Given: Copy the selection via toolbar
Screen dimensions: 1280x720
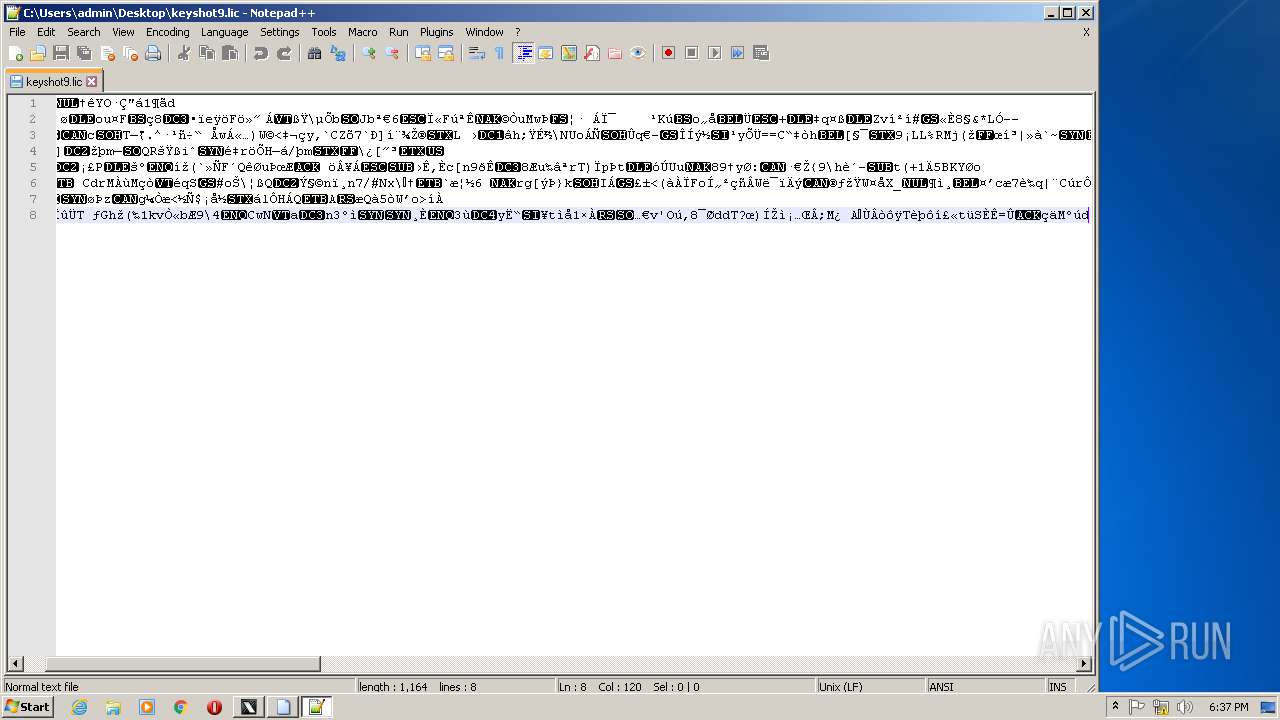Looking at the screenshot, I should coord(207,53).
